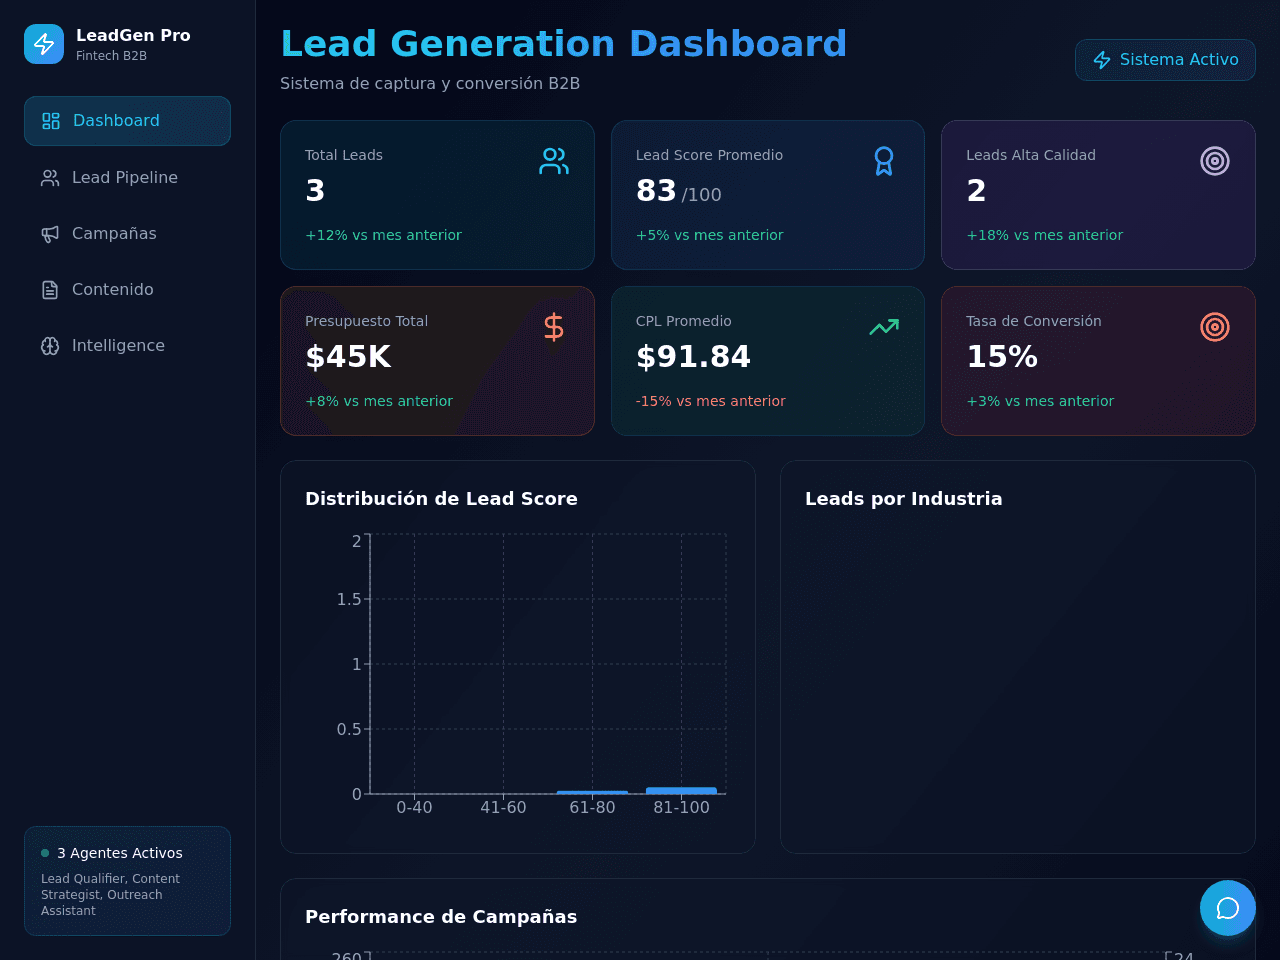Click '+8% vs mes anterior' text

point(379,401)
